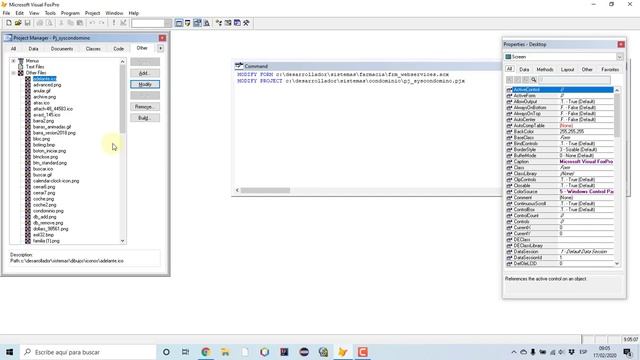Open the Tools menu
The image size is (640, 360).
tap(50, 13)
